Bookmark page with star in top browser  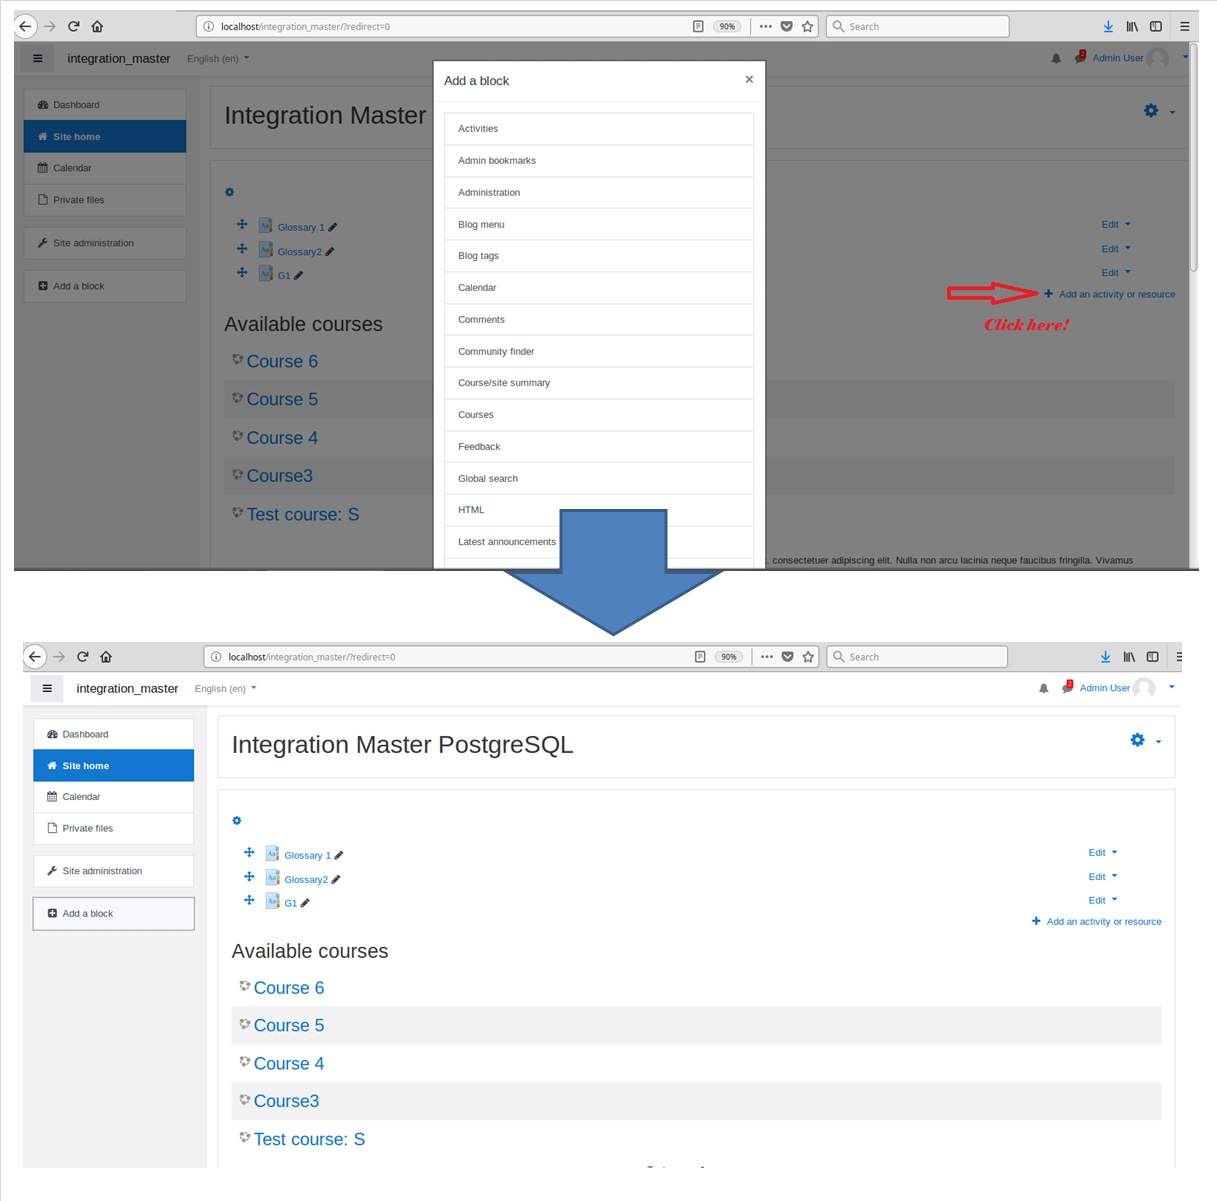pos(808,26)
